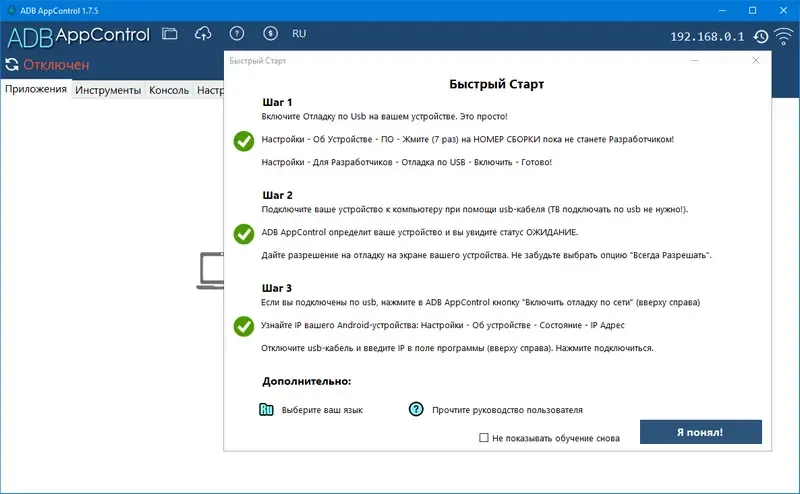Click the cloud upload icon in header
The image size is (800, 494).
tap(203, 34)
